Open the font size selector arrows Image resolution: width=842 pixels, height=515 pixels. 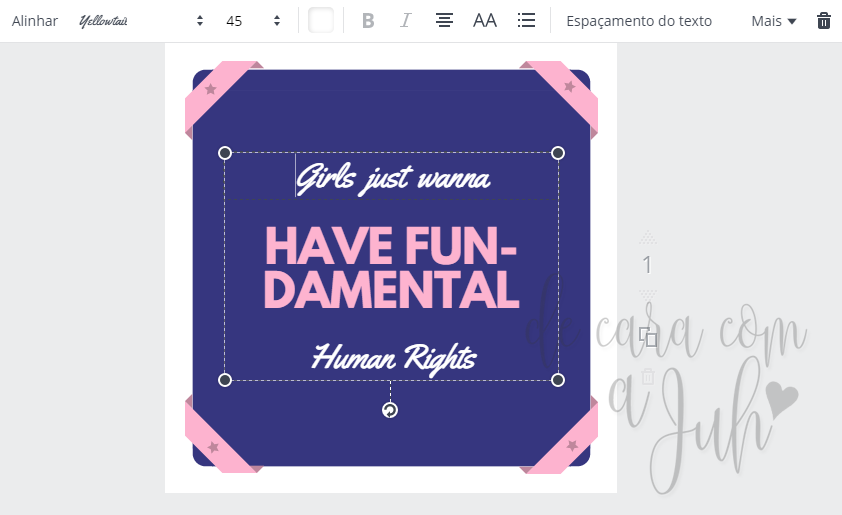pyautogui.click(x=277, y=21)
